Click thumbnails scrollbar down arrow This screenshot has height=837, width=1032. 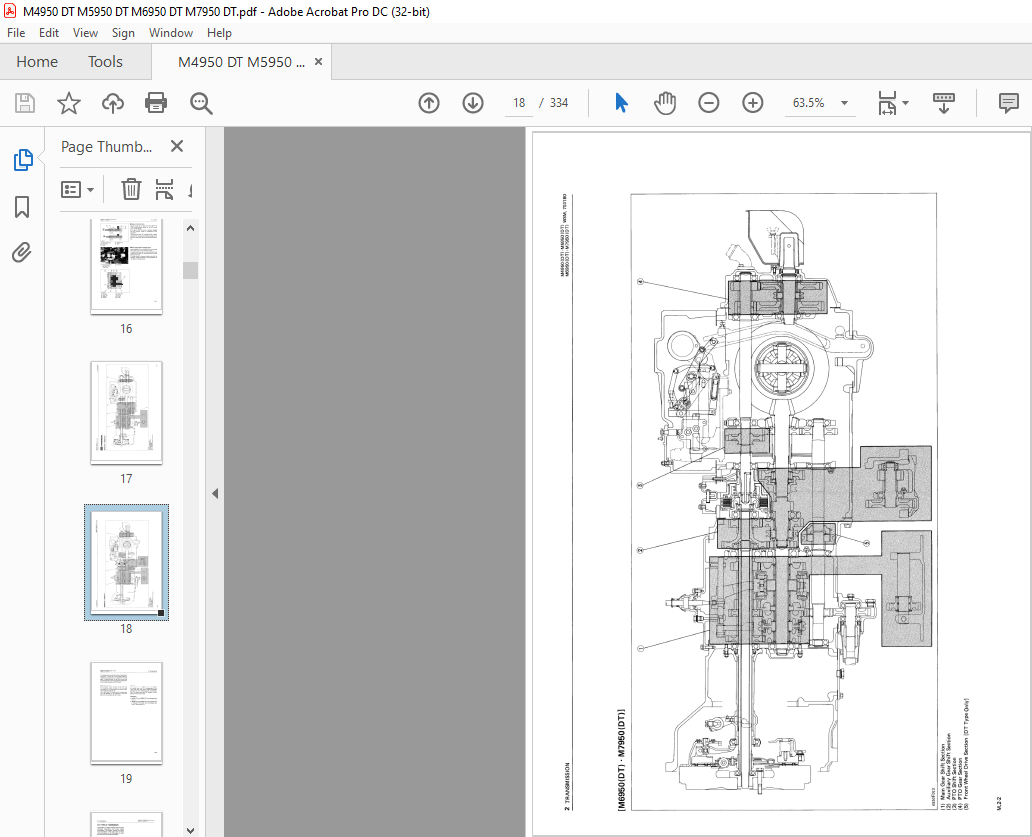pos(191,830)
